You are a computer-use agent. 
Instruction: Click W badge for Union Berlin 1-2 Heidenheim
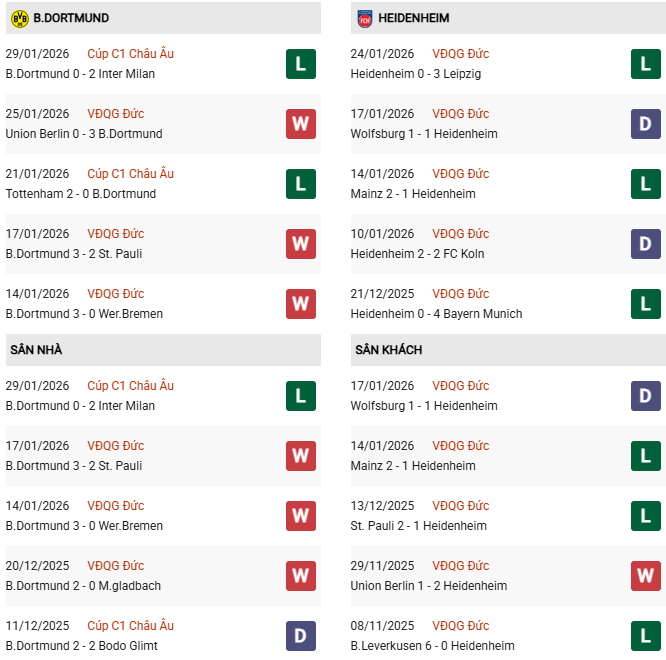click(646, 576)
